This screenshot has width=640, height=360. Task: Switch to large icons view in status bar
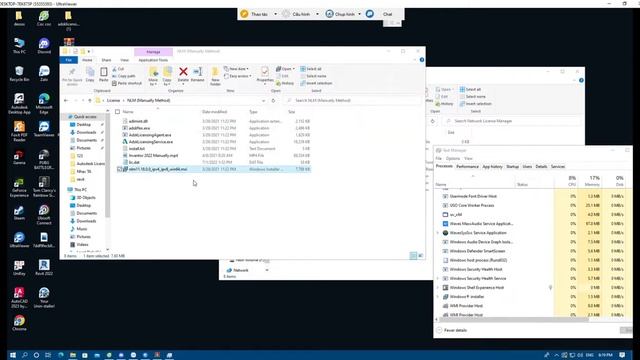coord(420,256)
